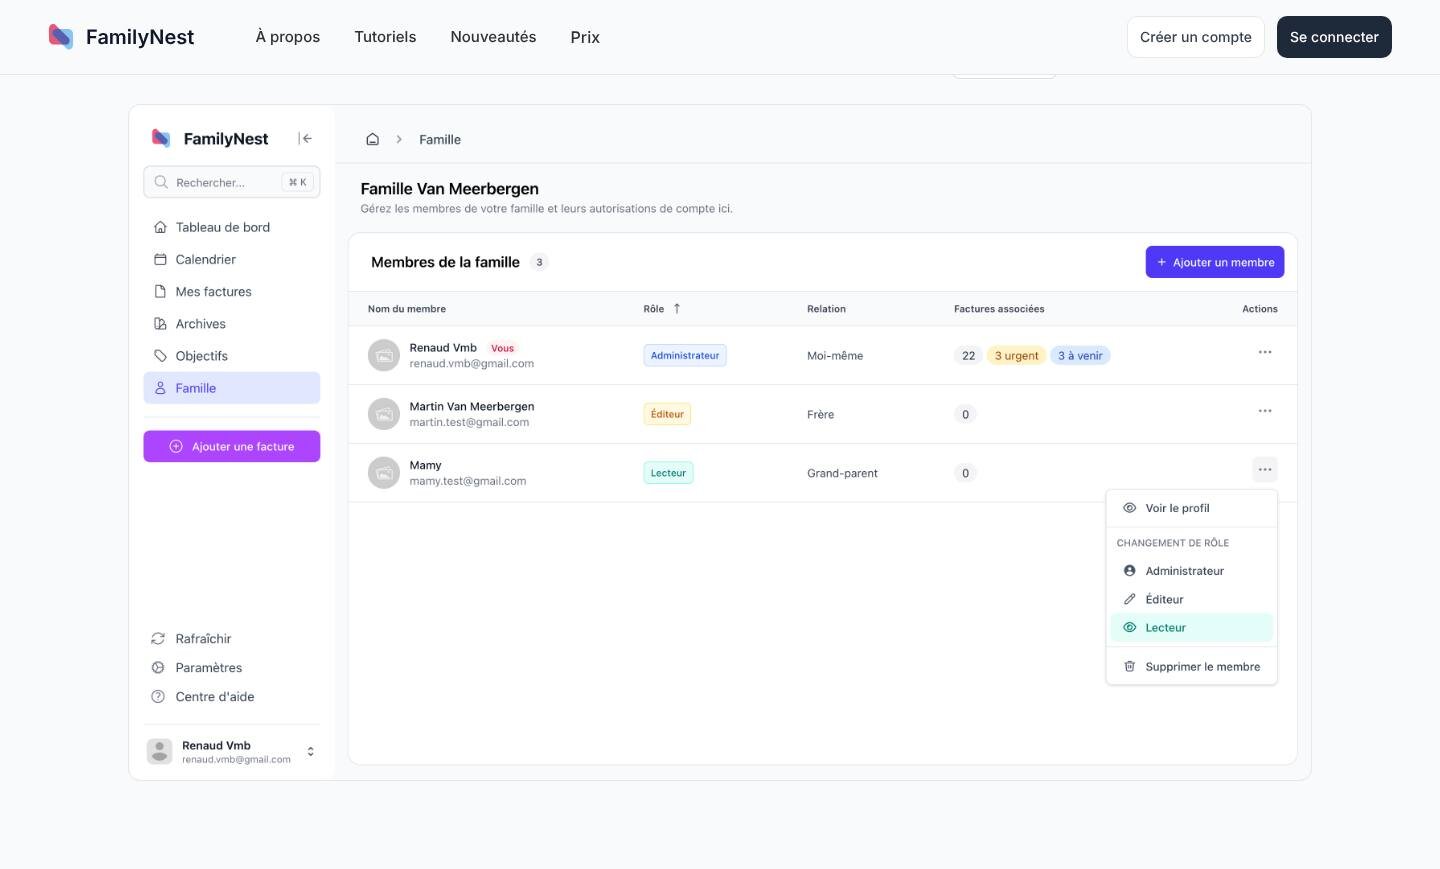Click Ajouter une facture button

coord(232,447)
